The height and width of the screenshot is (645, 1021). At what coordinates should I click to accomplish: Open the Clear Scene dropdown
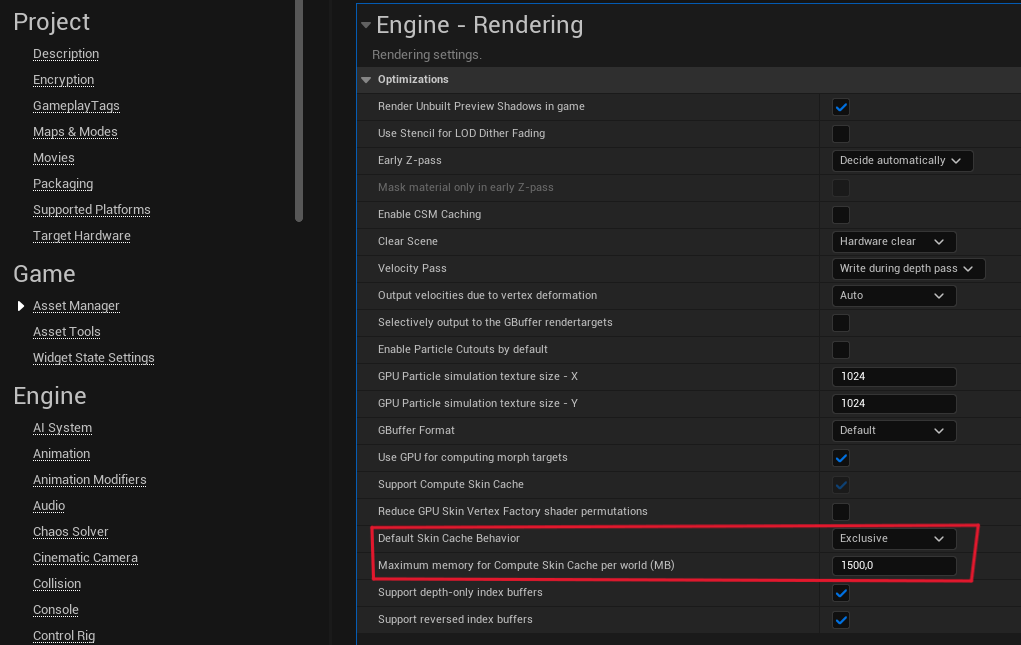[893, 242]
